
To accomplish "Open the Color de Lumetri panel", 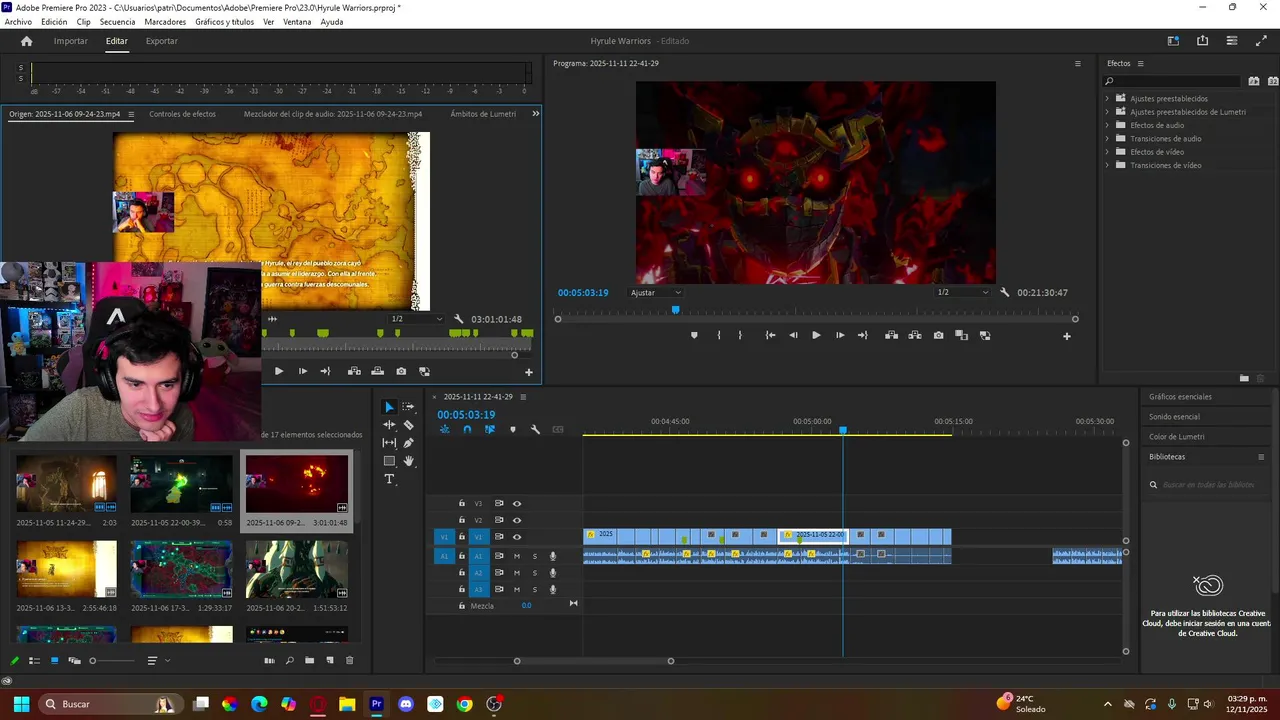I will (1176, 437).
